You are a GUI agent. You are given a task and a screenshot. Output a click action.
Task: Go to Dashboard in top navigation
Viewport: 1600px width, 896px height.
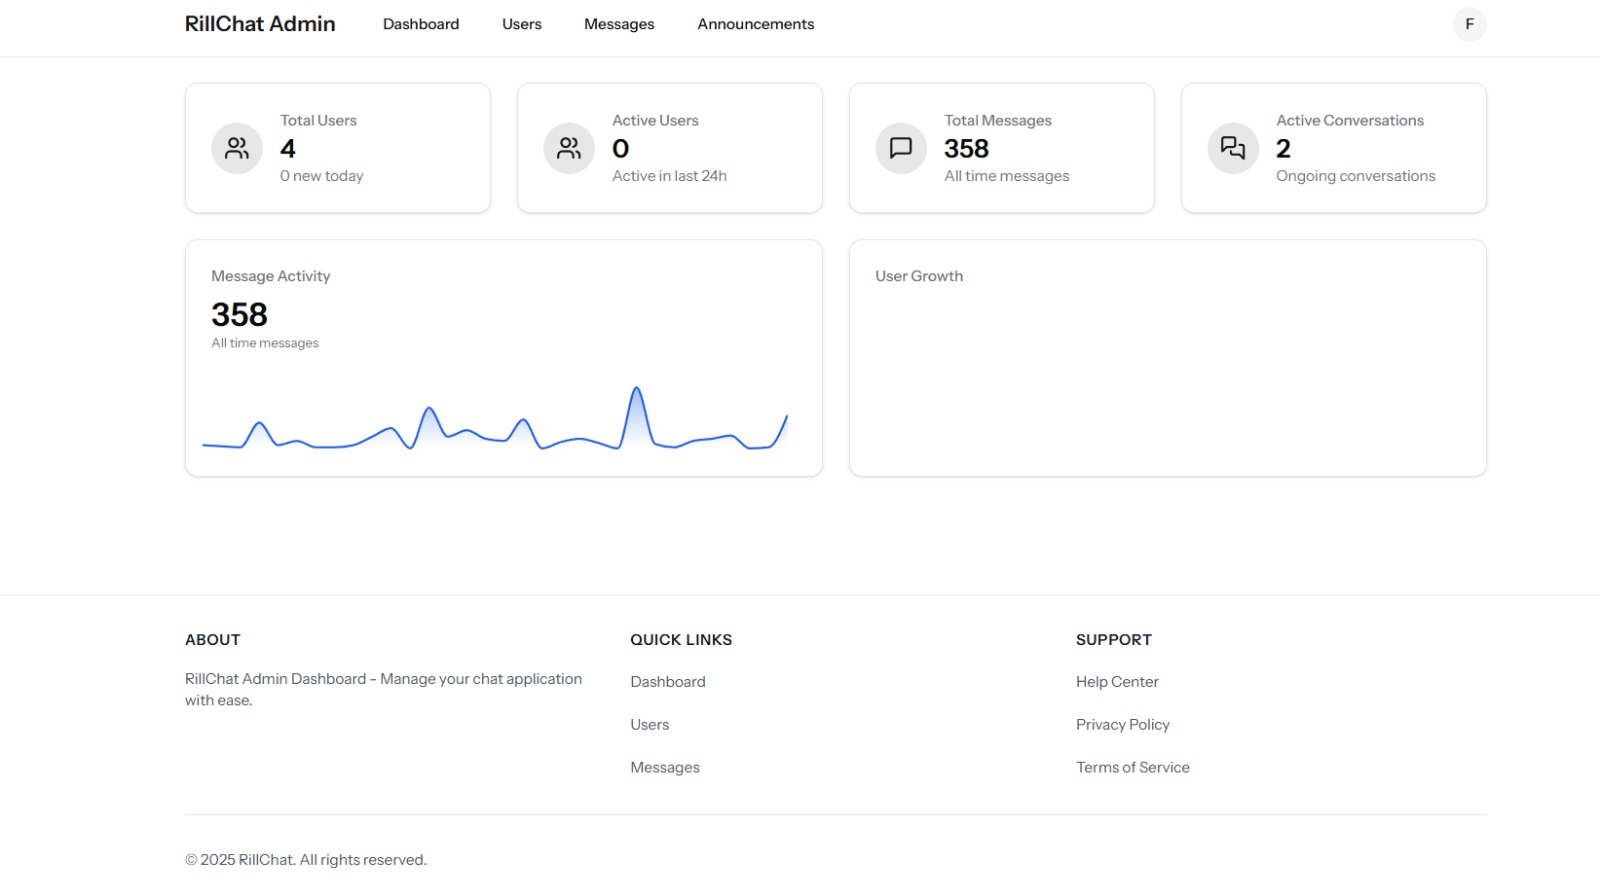coord(421,24)
